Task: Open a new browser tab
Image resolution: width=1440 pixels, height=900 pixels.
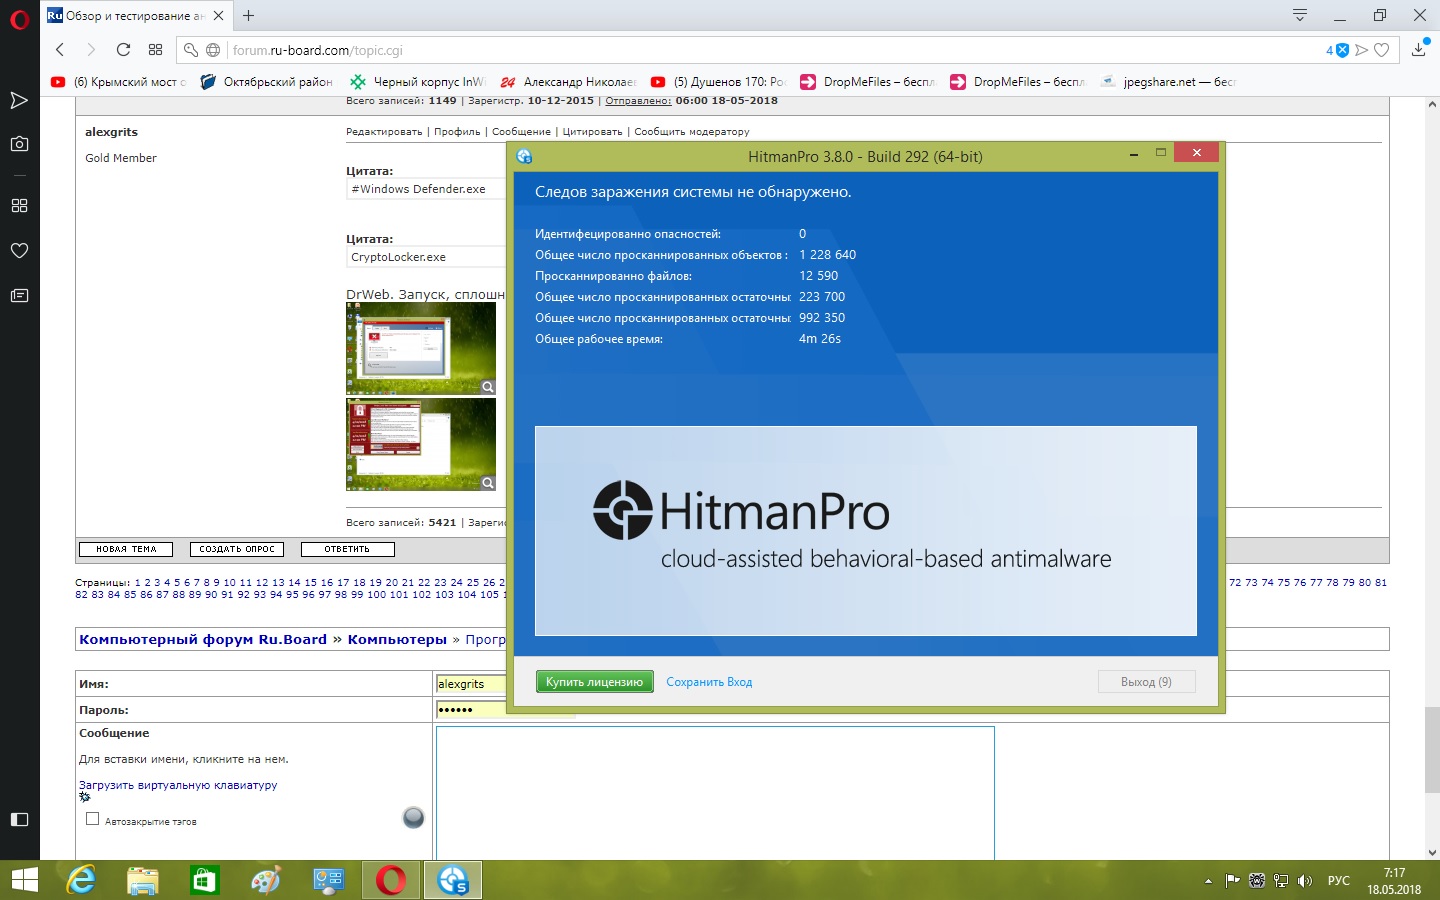Action: (249, 15)
